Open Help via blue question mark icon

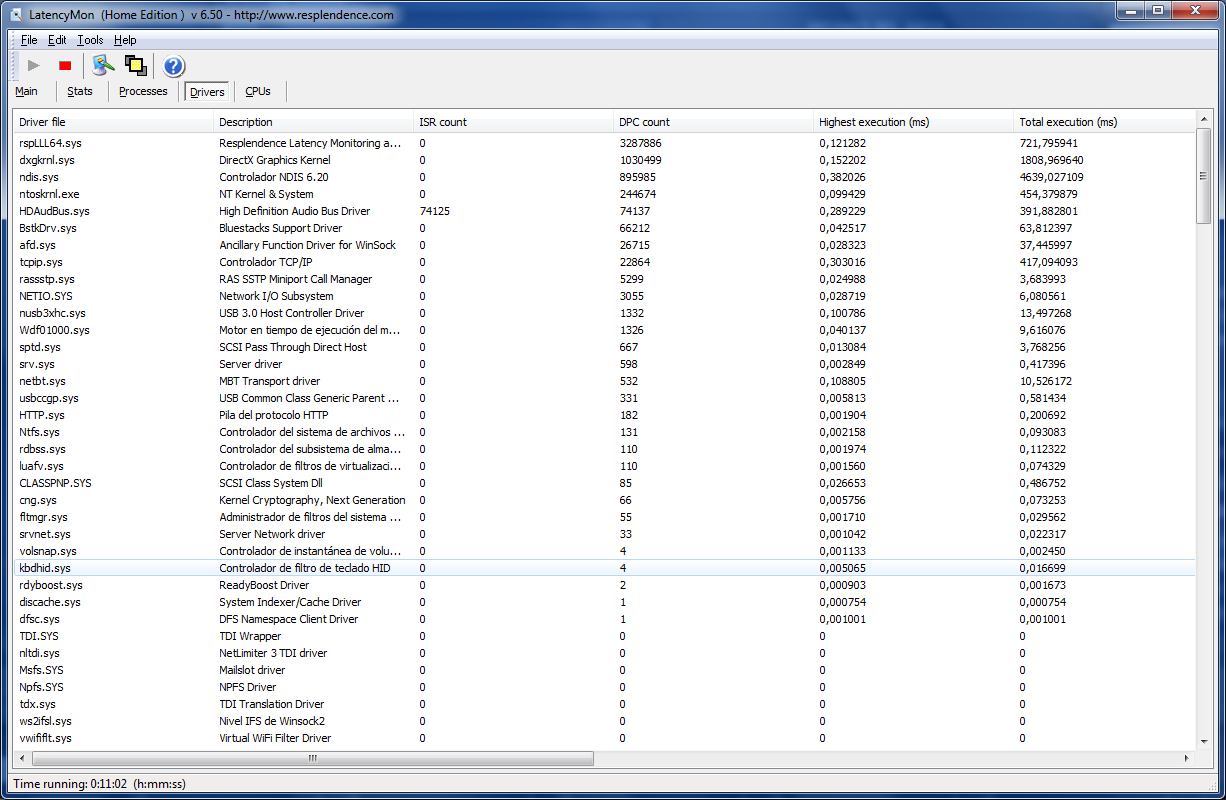[173, 66]
